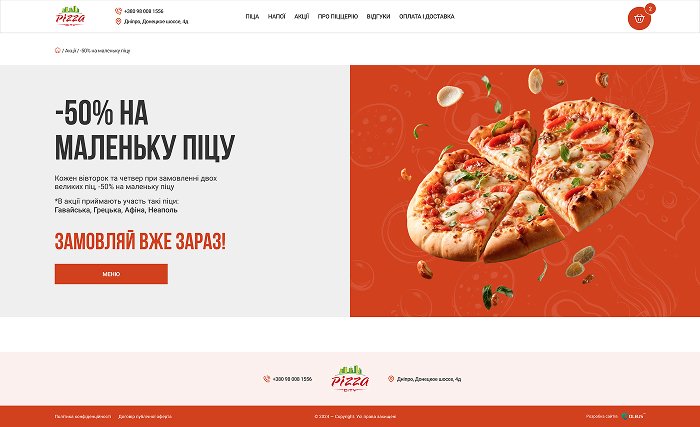Click the footer phone number +380 98 000 1556
This screenshot has width=700, height=427.
point(292,379)
